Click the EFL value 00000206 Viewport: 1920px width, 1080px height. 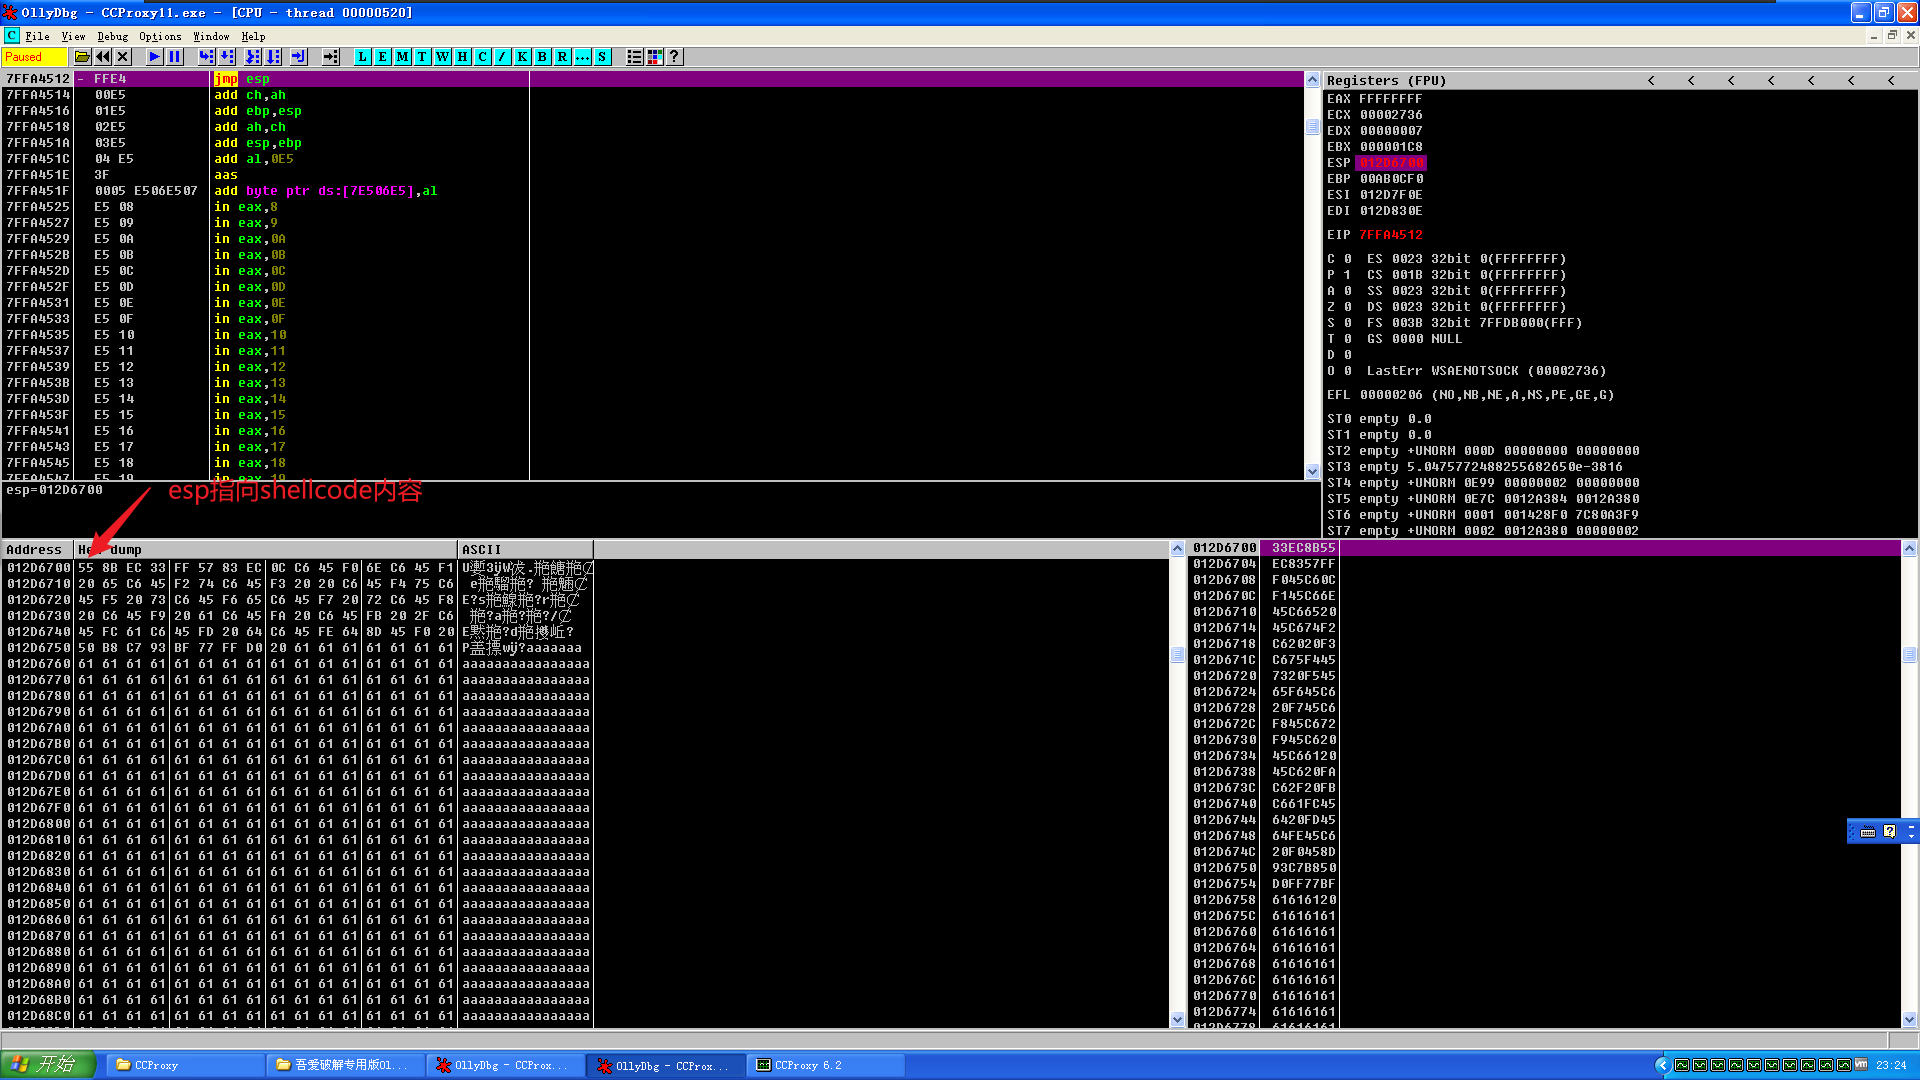(x=1391, y=395)
